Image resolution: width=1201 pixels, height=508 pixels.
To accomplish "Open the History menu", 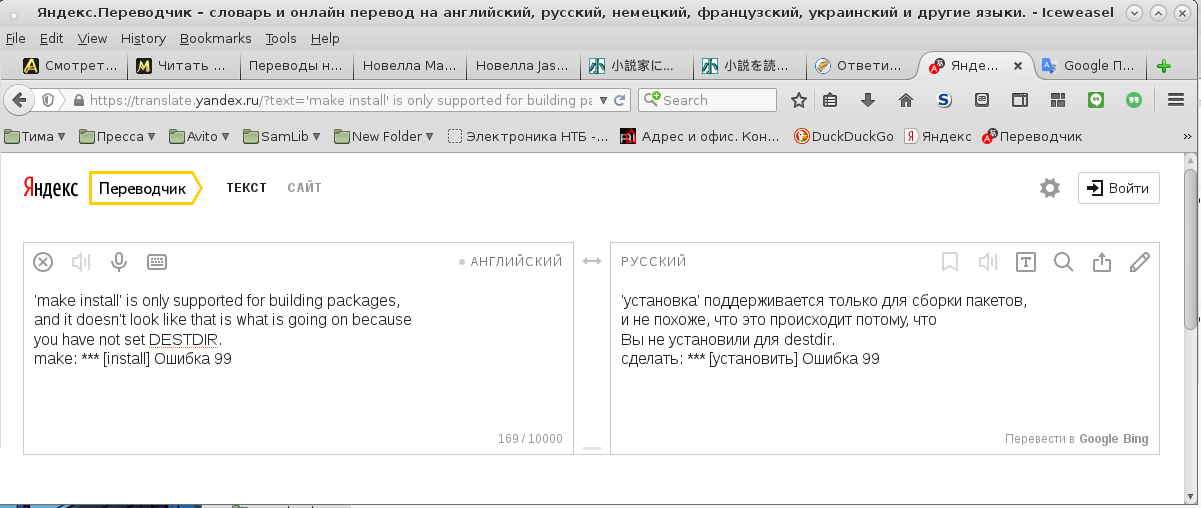I will click(x=143, y=38).
